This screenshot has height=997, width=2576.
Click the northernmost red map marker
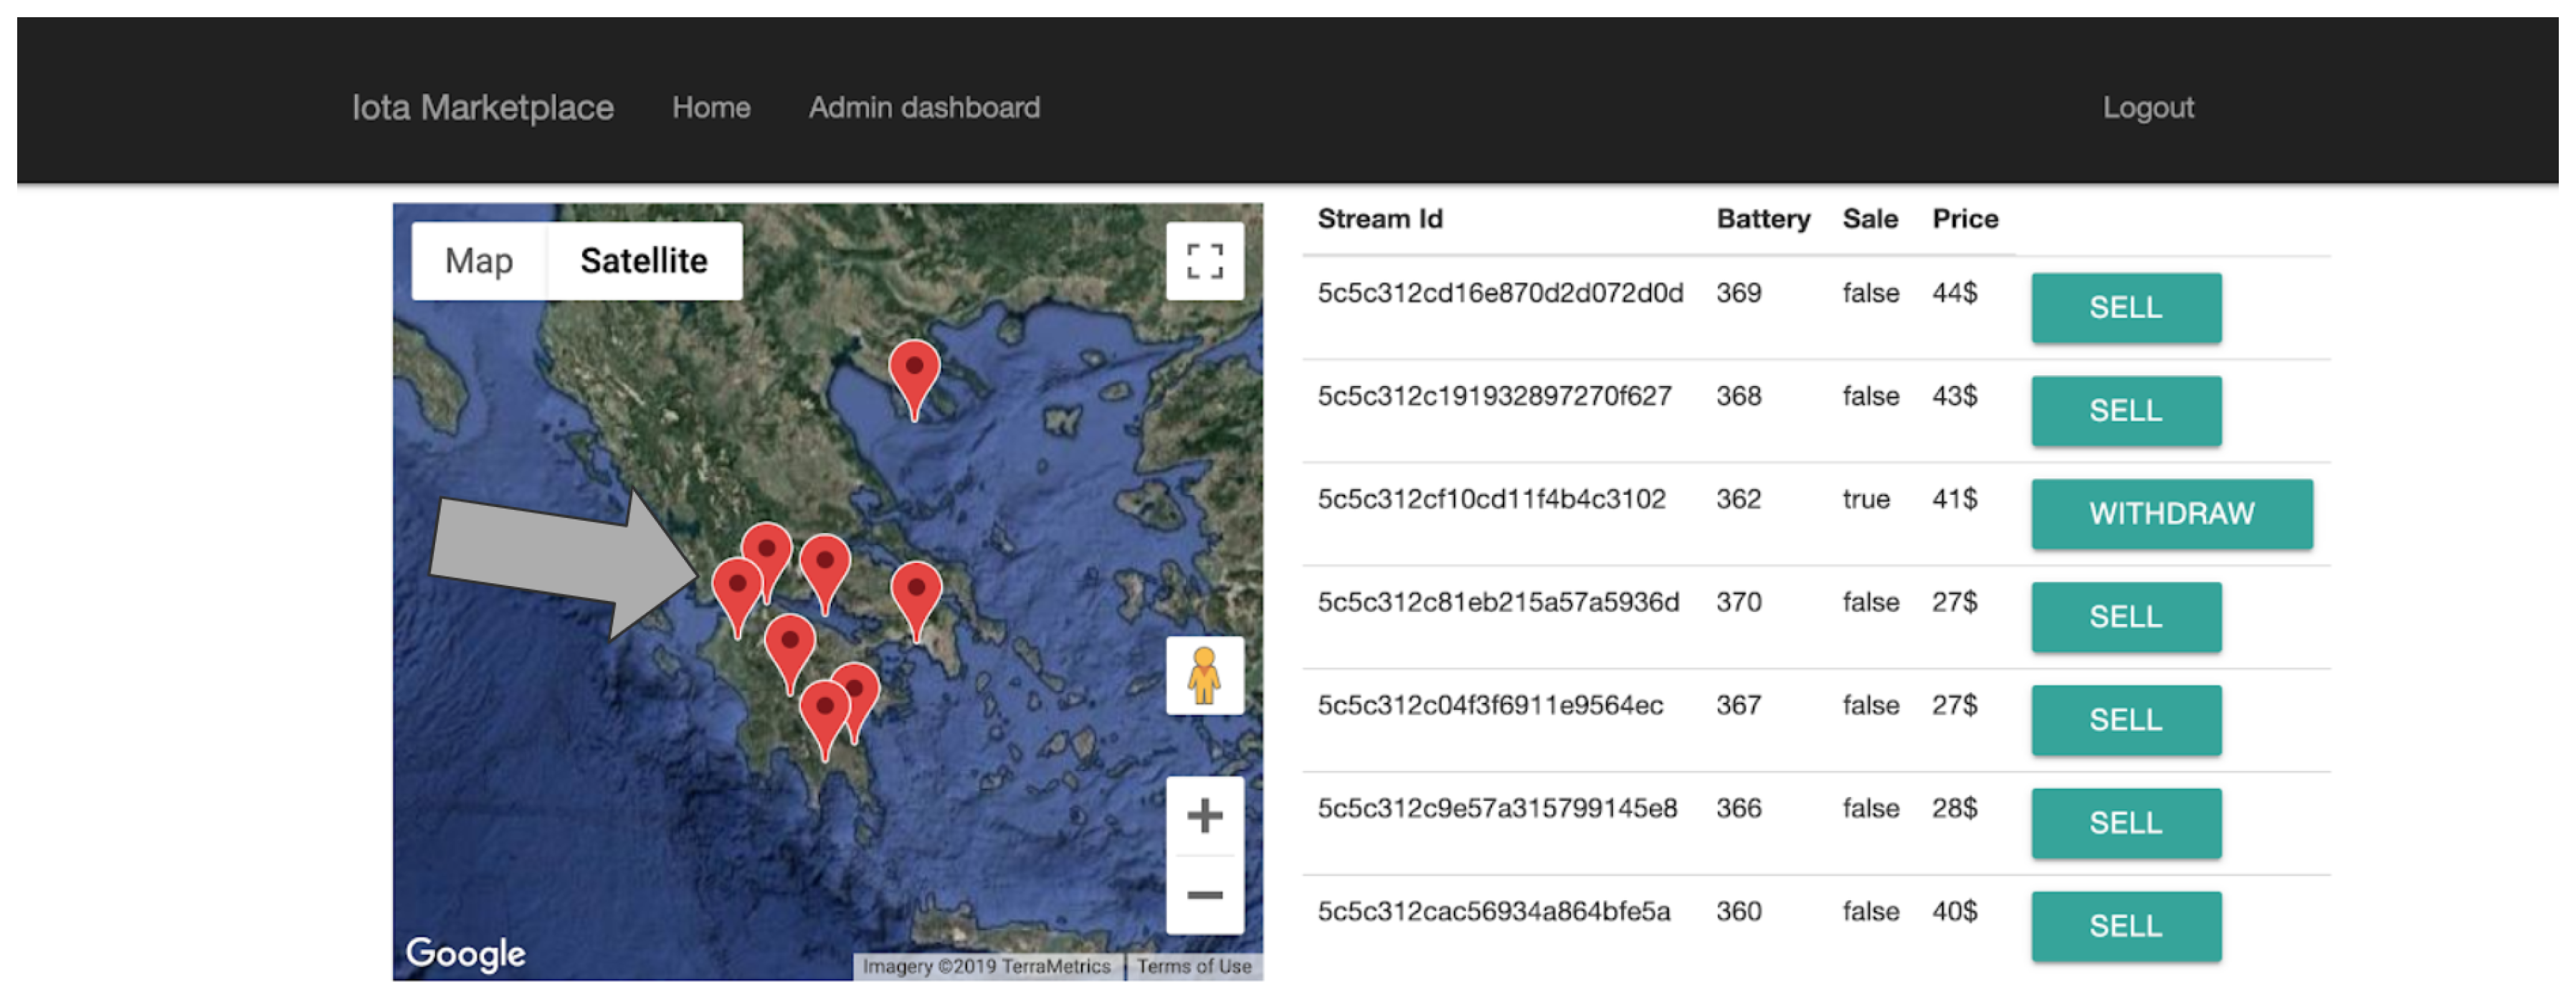pos(914,369)
